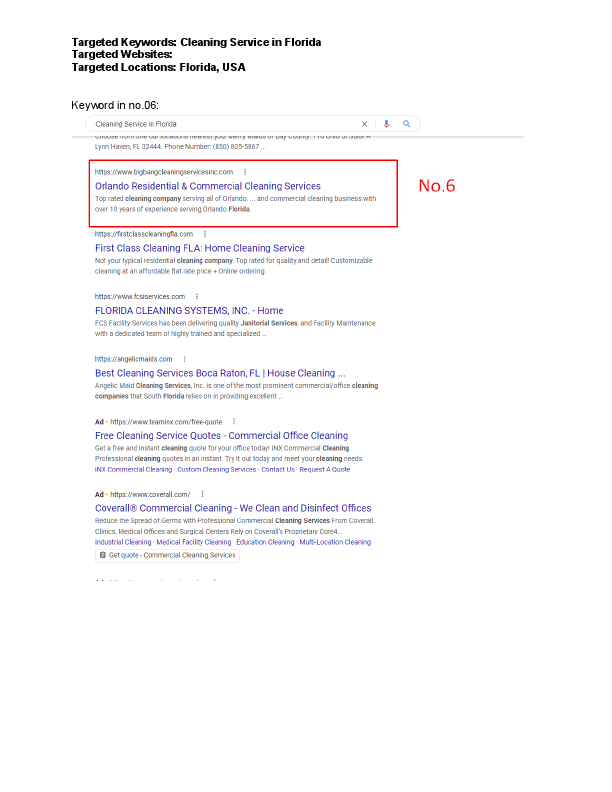
Task: Click the https://angelicmaids.com URL text
Action: [134, 359]
